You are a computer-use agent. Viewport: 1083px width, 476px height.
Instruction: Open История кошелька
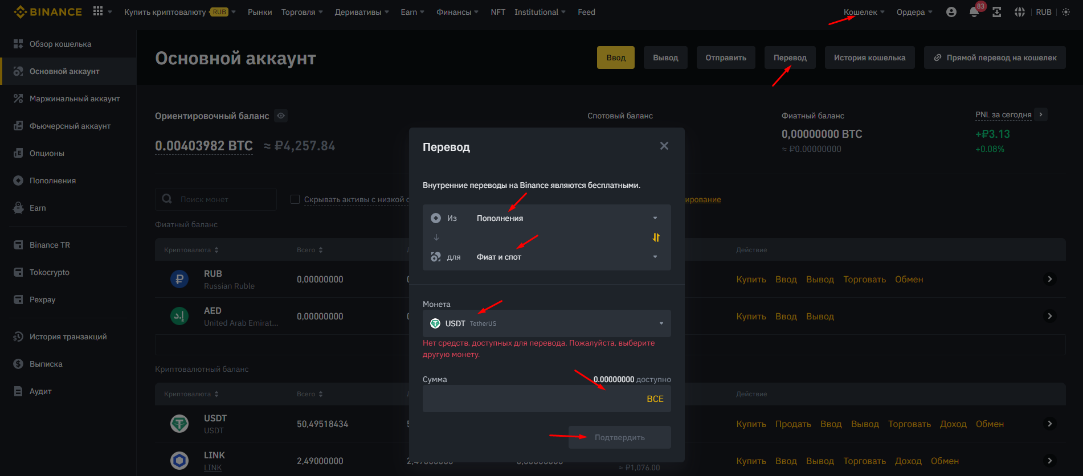click(x=870, y=57)
